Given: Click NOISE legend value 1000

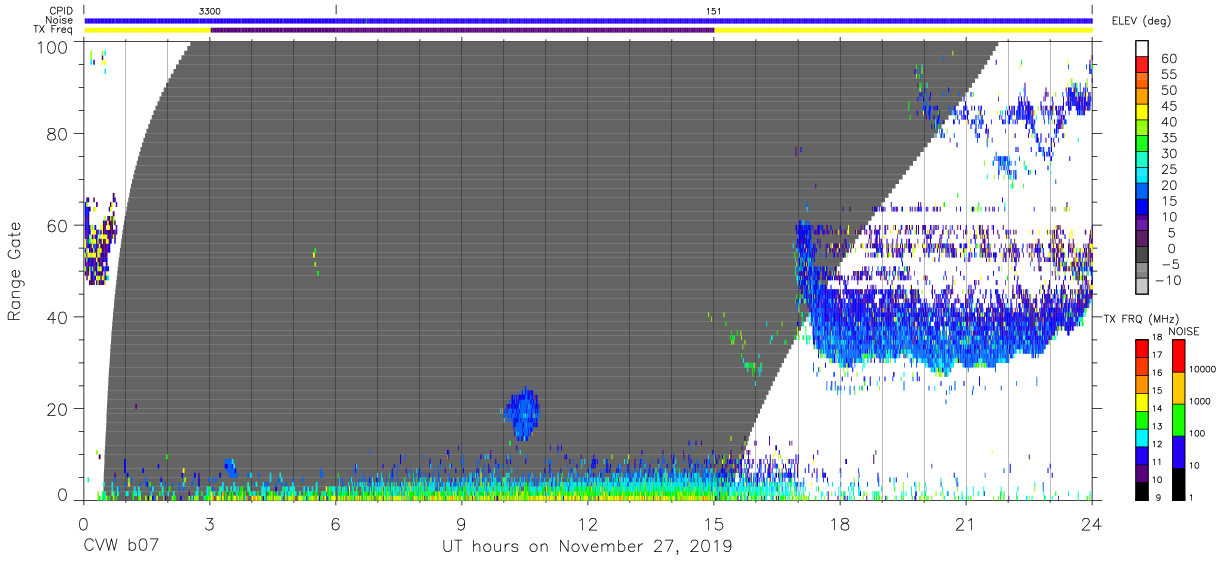Looking at the screenshot, I should (1200, 402).
